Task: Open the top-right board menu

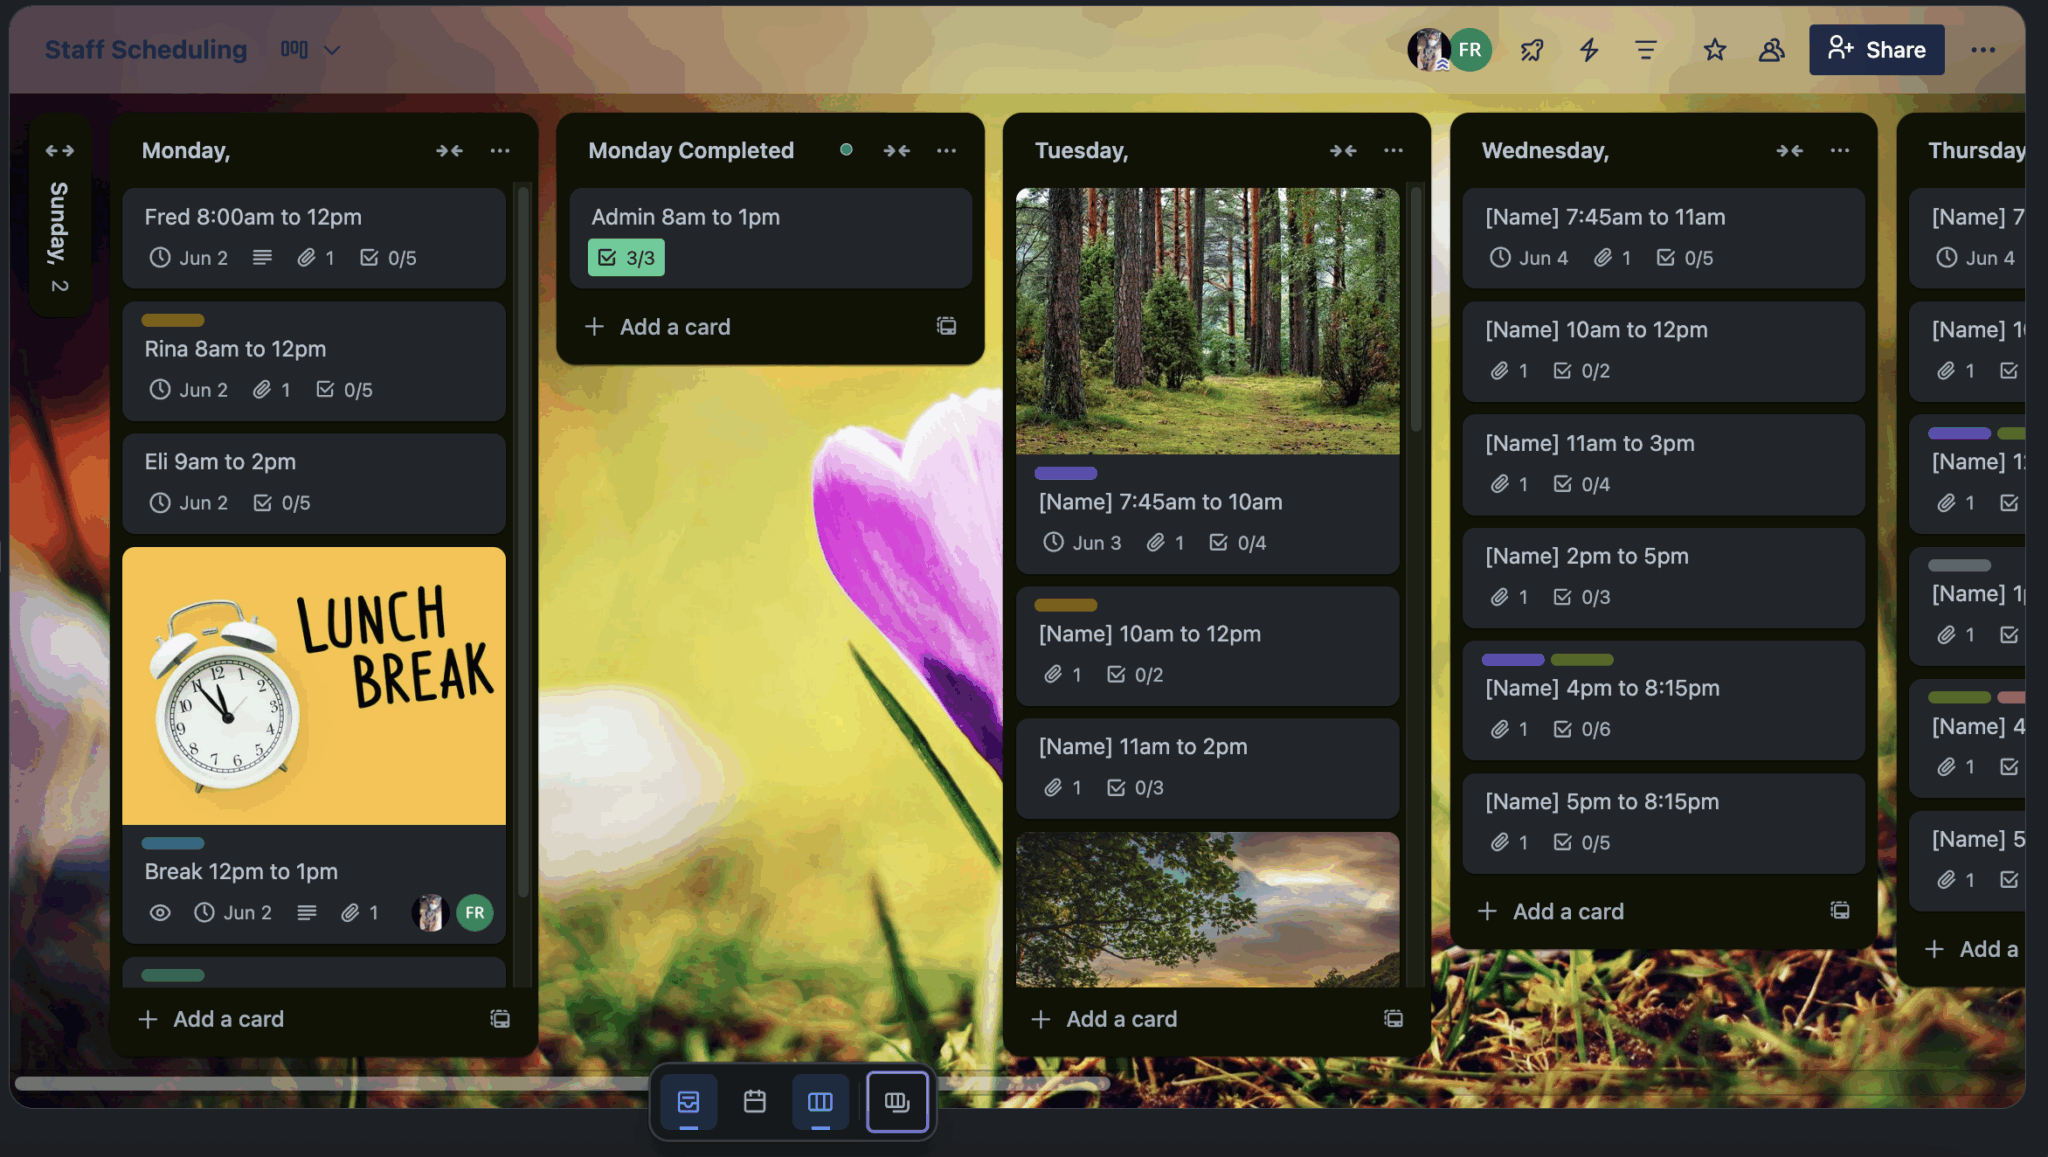Action: (1984, 49)
